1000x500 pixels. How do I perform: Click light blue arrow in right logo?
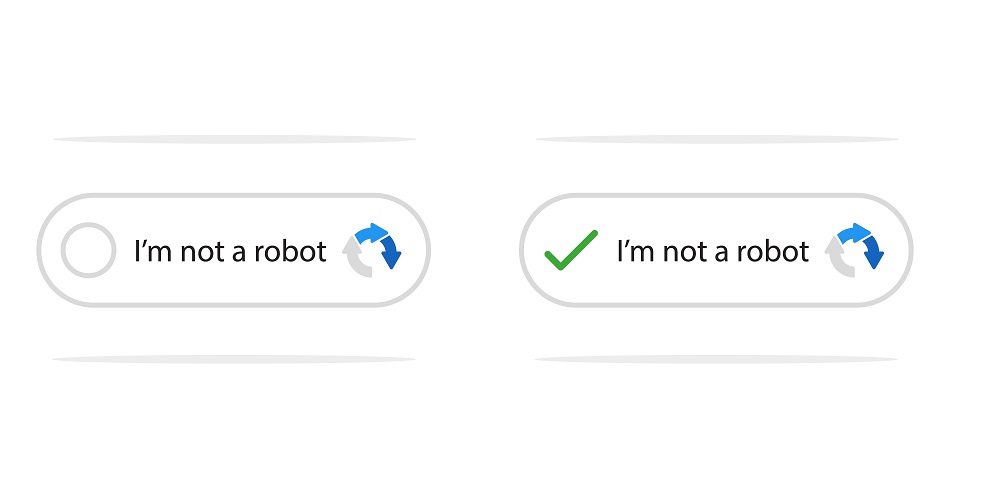click(854, 233)
